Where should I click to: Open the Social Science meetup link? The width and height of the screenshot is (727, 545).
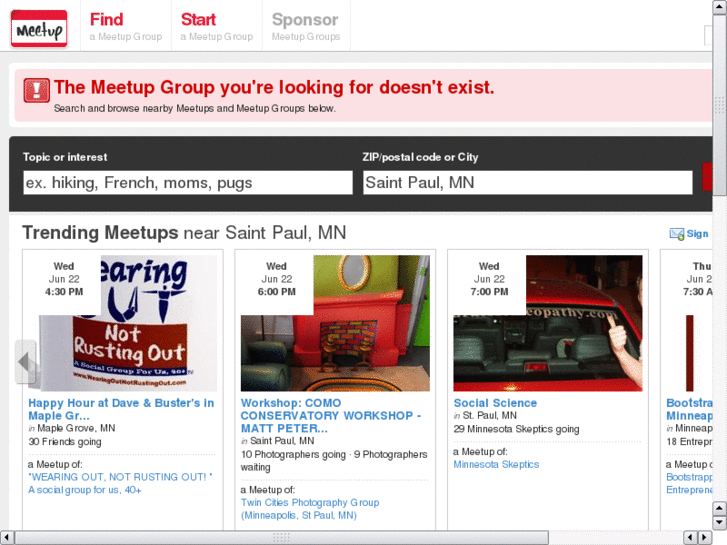click(495, 403)
